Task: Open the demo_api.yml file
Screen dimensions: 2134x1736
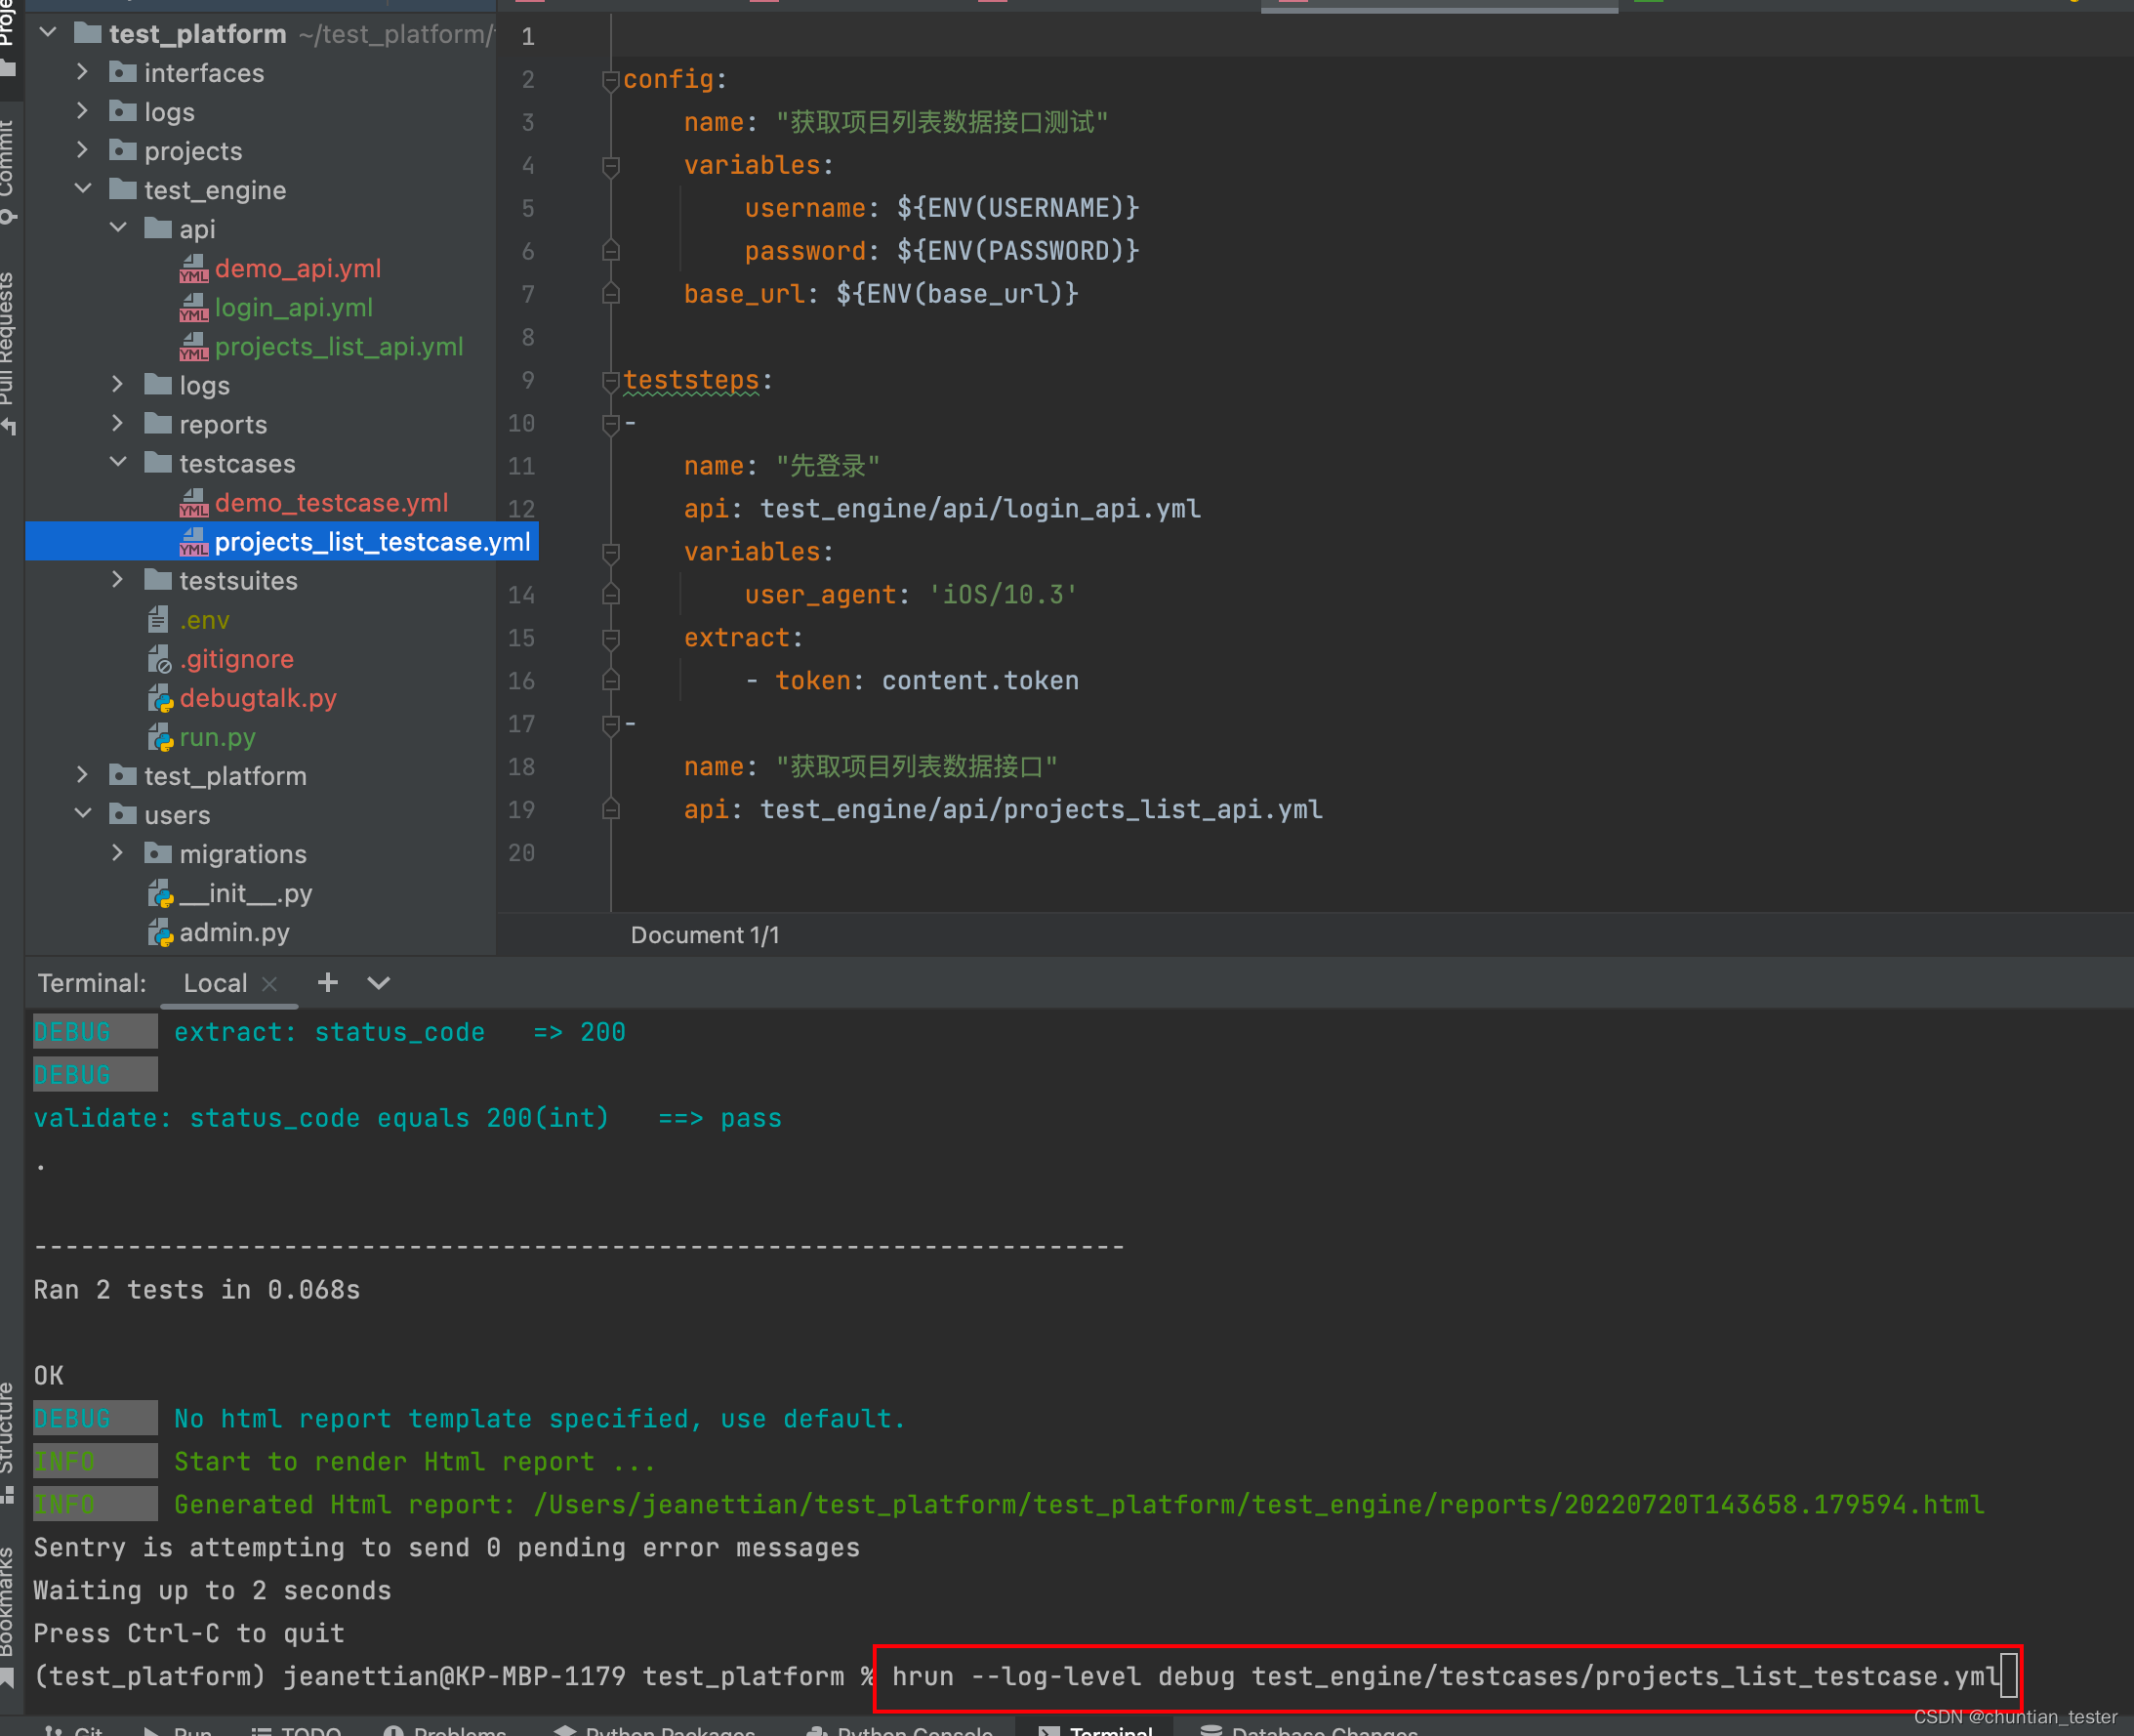Action: [x=297, y=269]
